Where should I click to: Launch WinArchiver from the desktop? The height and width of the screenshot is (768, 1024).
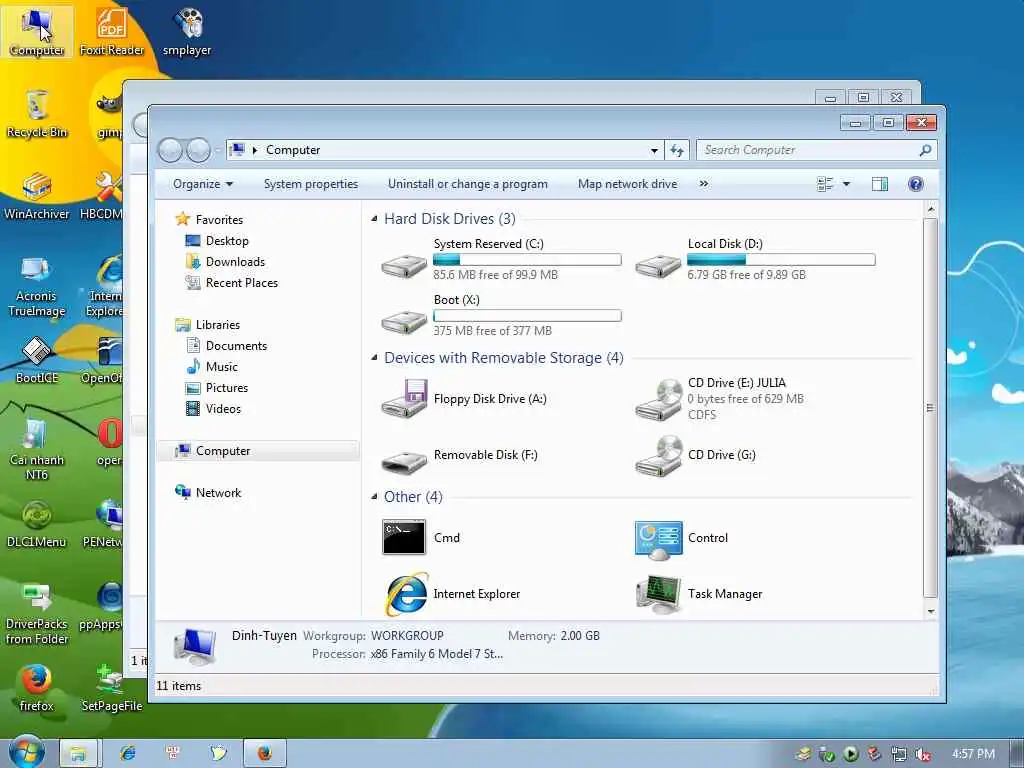pyautogui.click(x=37, y=195)
